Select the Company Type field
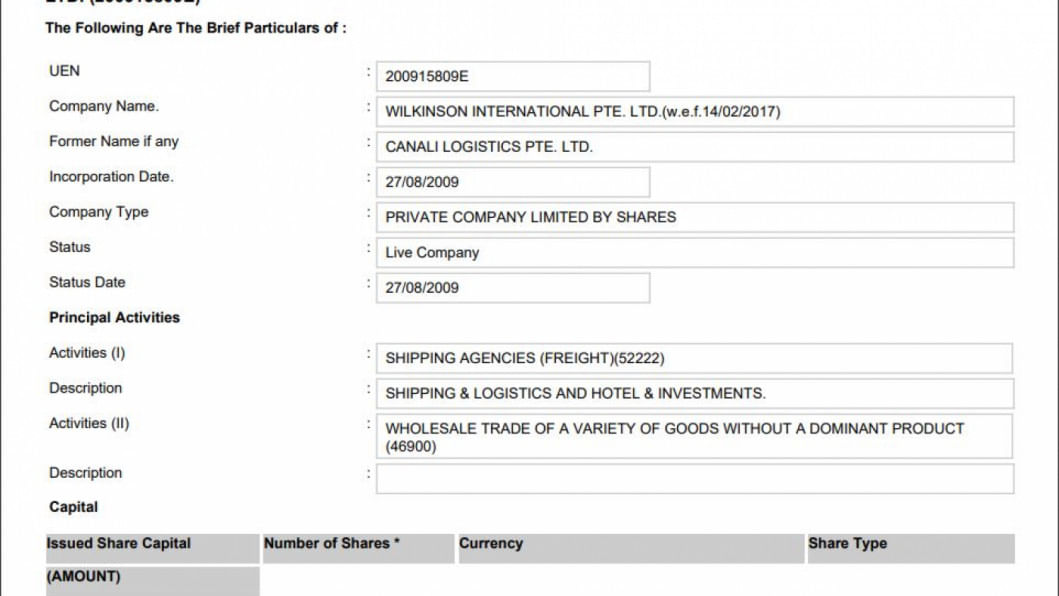The image size is (1059, 596). click(x=694, y=217)
